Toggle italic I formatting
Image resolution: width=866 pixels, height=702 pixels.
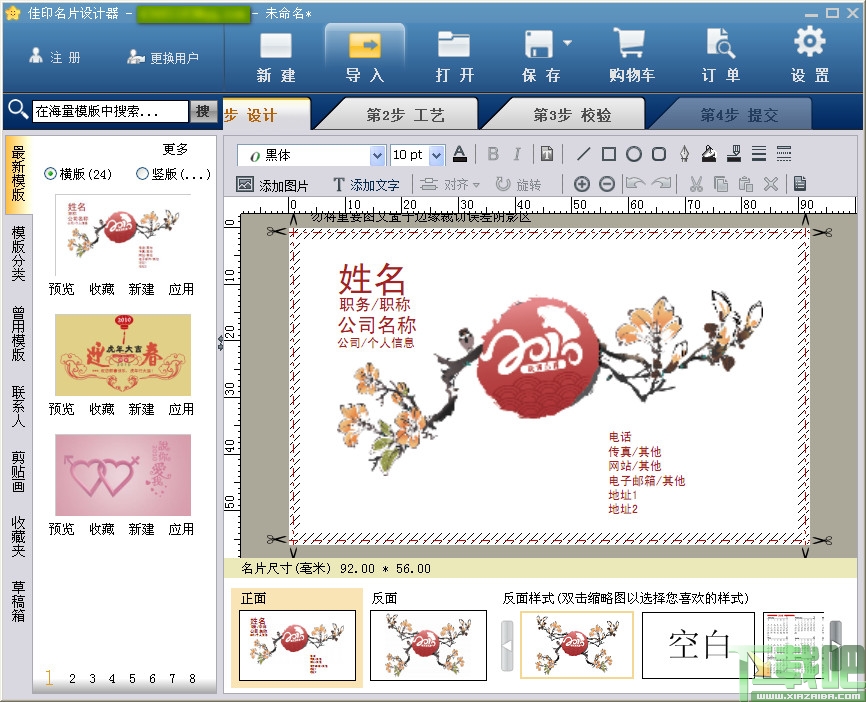click(517, 154)
